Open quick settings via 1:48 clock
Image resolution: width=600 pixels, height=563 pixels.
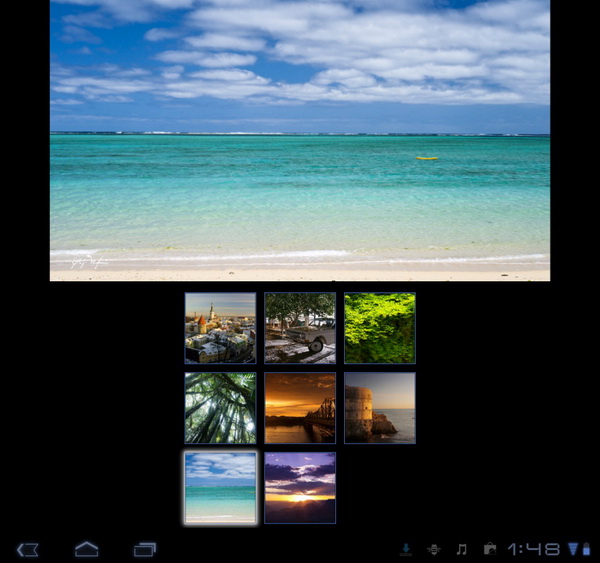(x=533, y=549)
